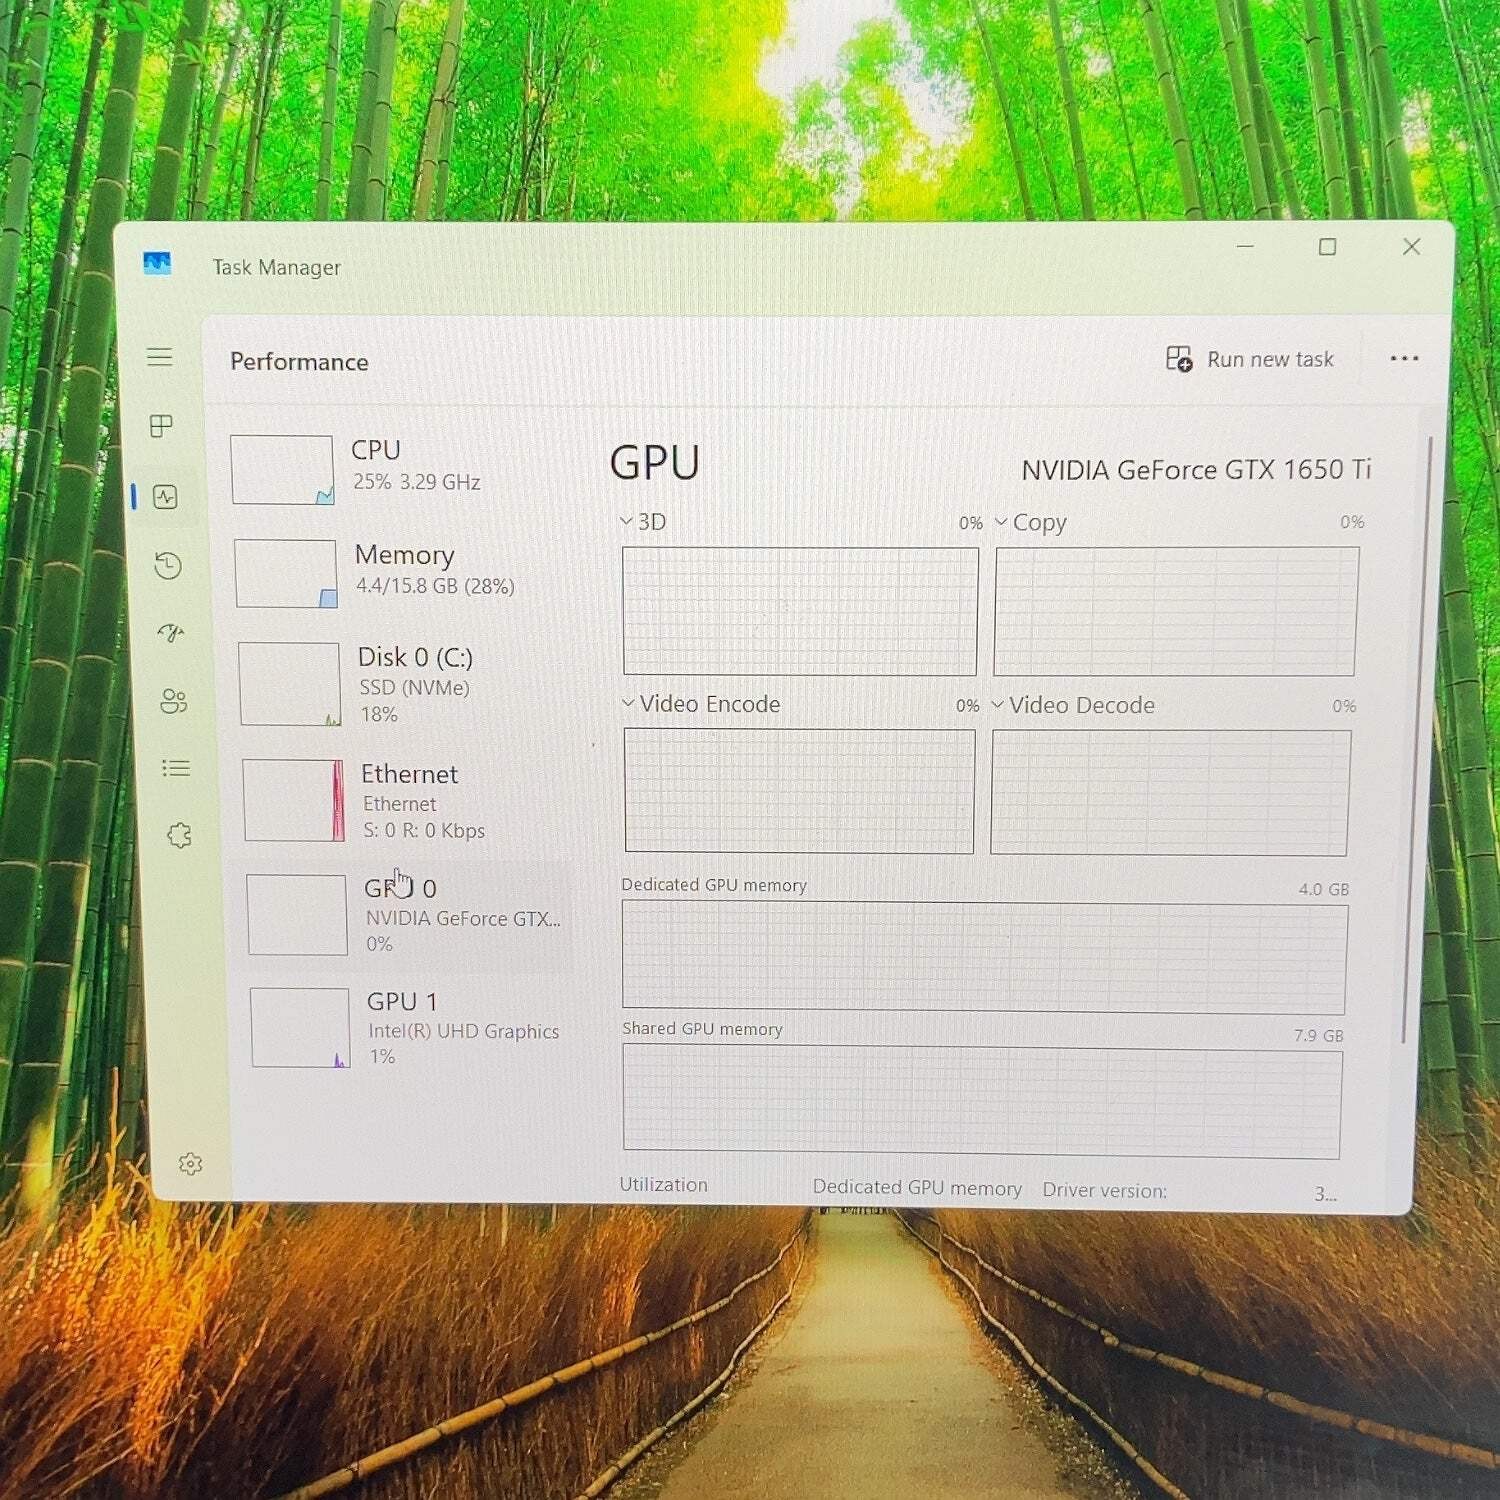Minimize the Task Manager window
Screen dimensions: 1500x1500
(1245, 245)
